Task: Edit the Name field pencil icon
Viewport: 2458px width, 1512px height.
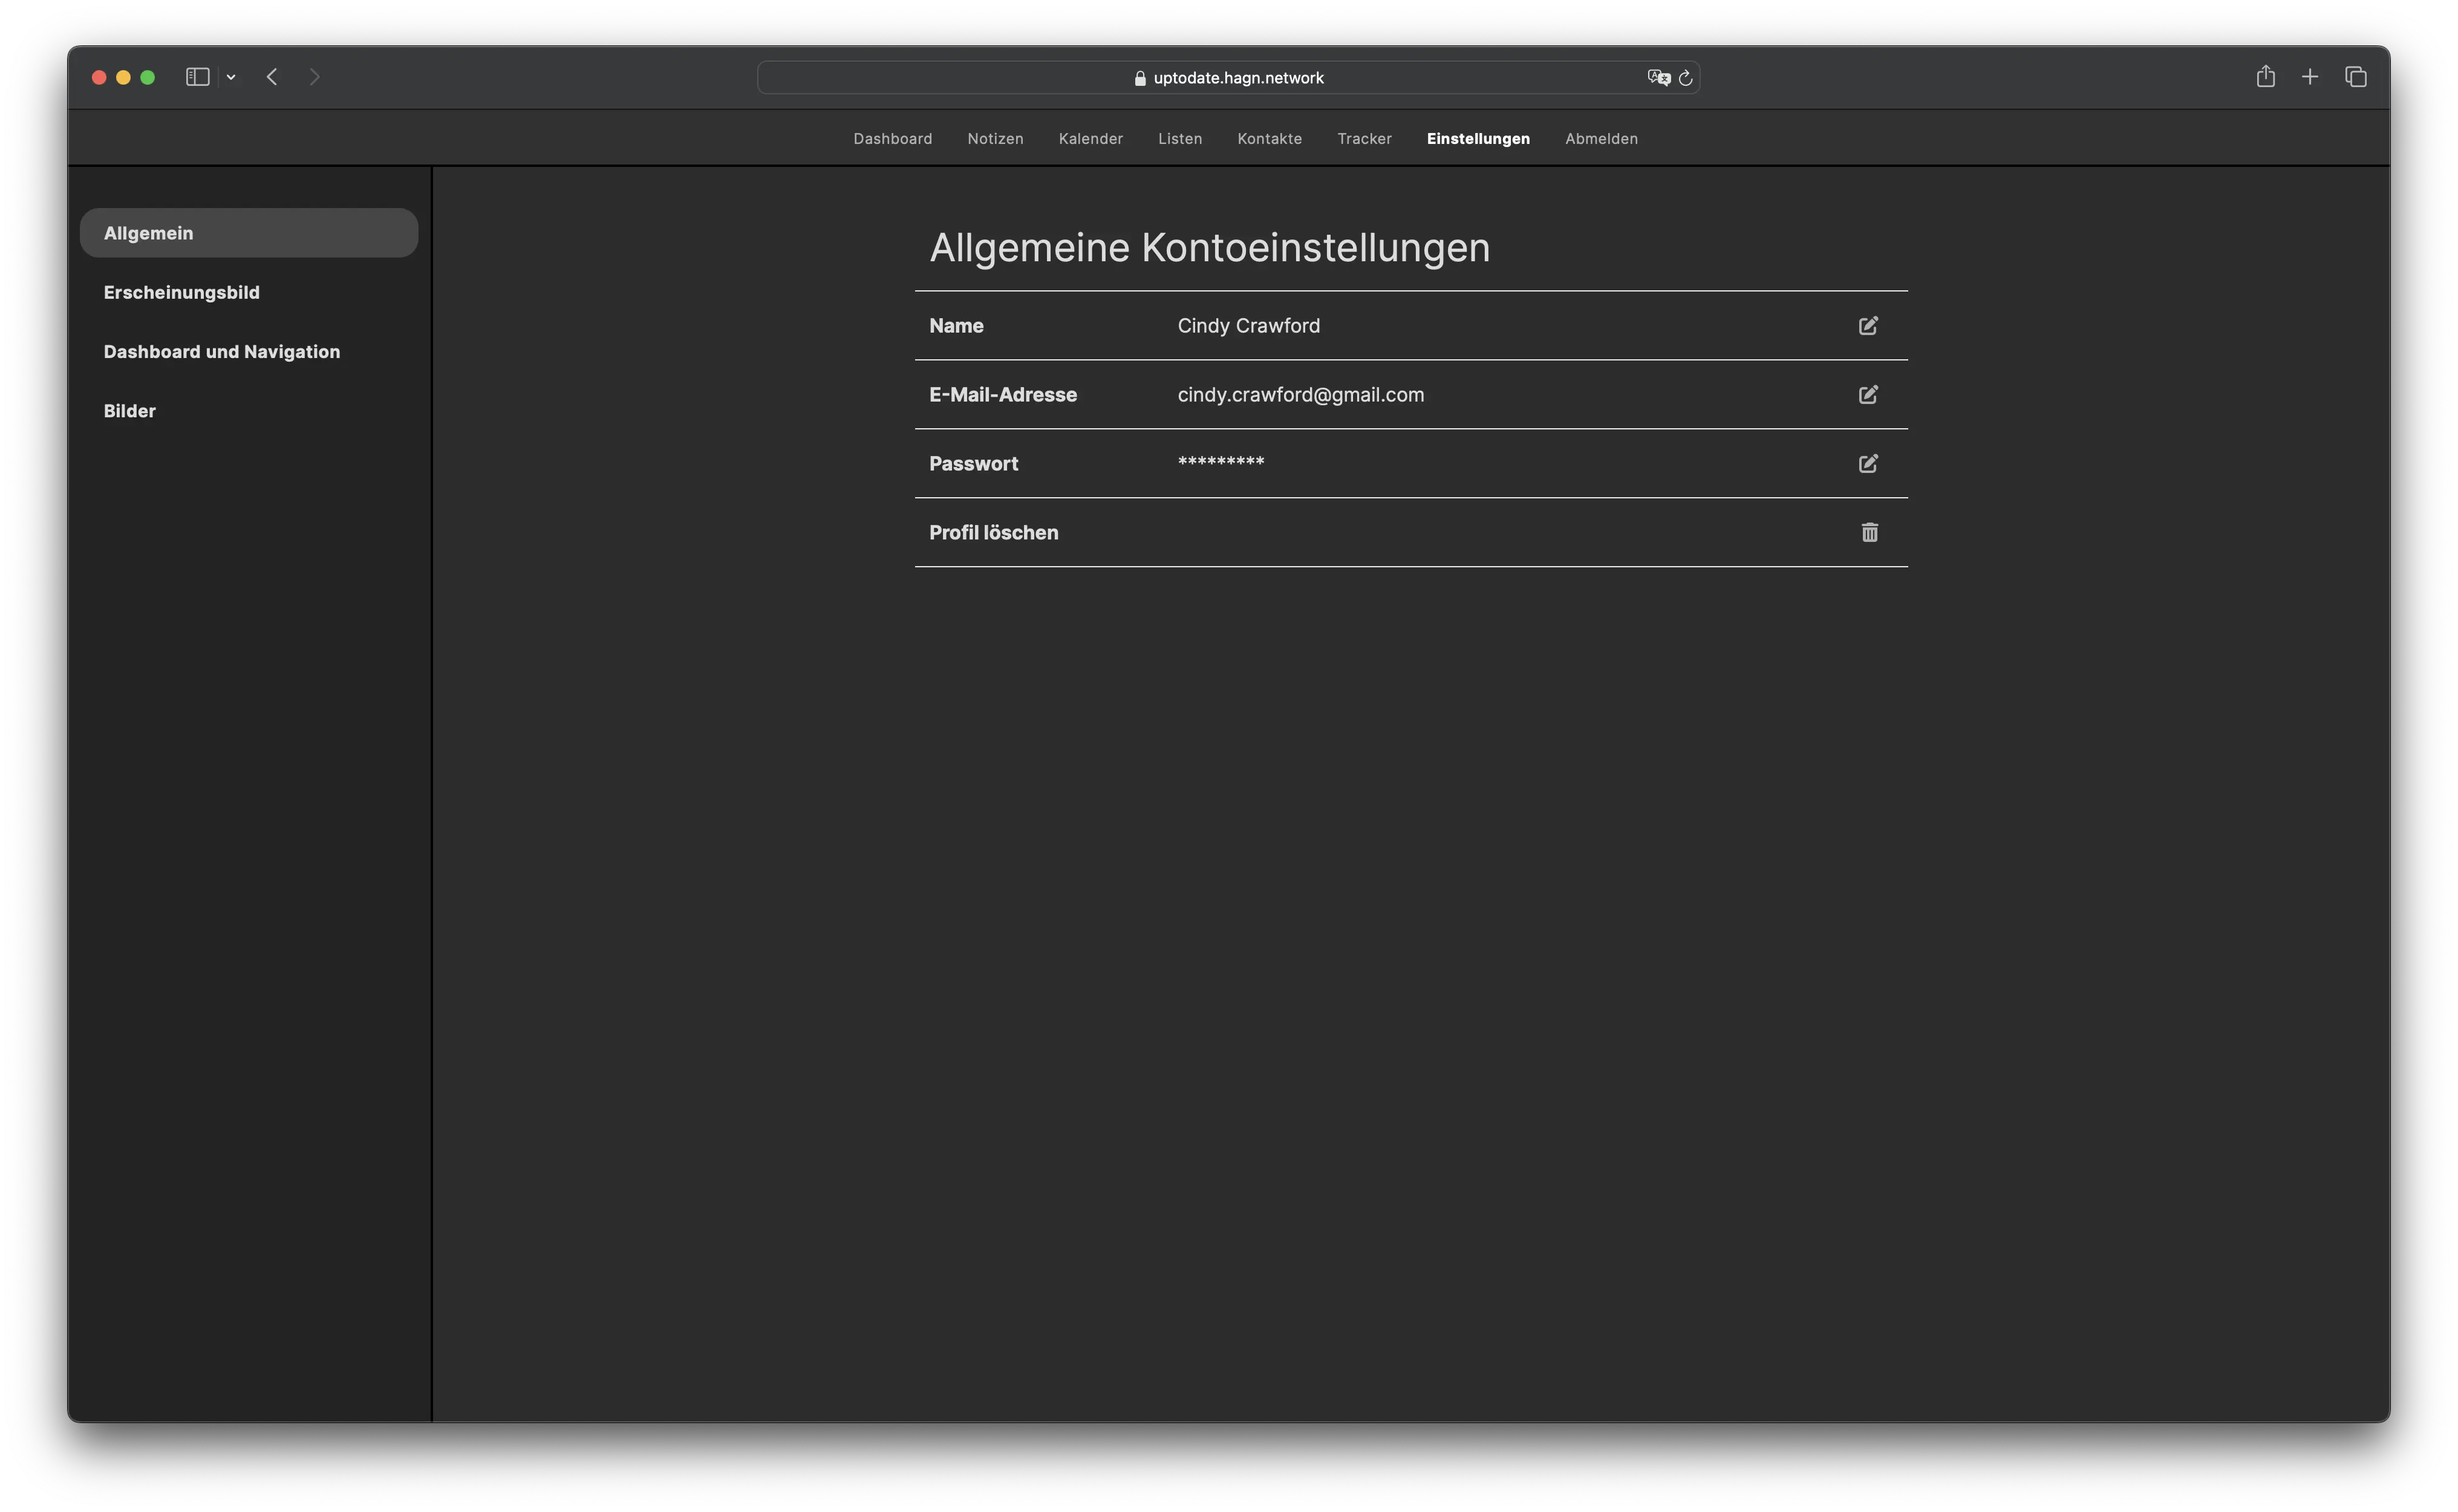Action: [1868, 325]
